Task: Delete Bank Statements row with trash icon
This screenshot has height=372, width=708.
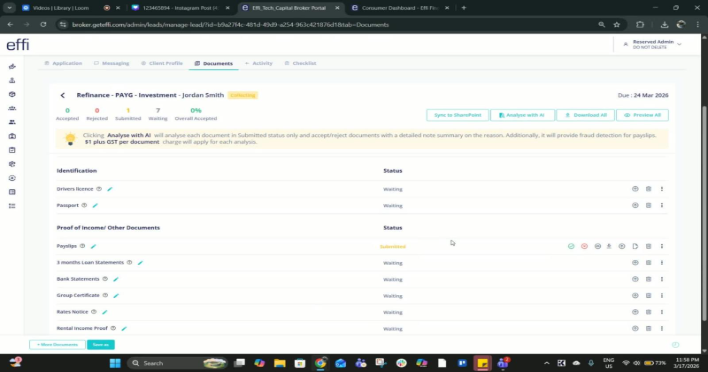Action: coord(648,279)
